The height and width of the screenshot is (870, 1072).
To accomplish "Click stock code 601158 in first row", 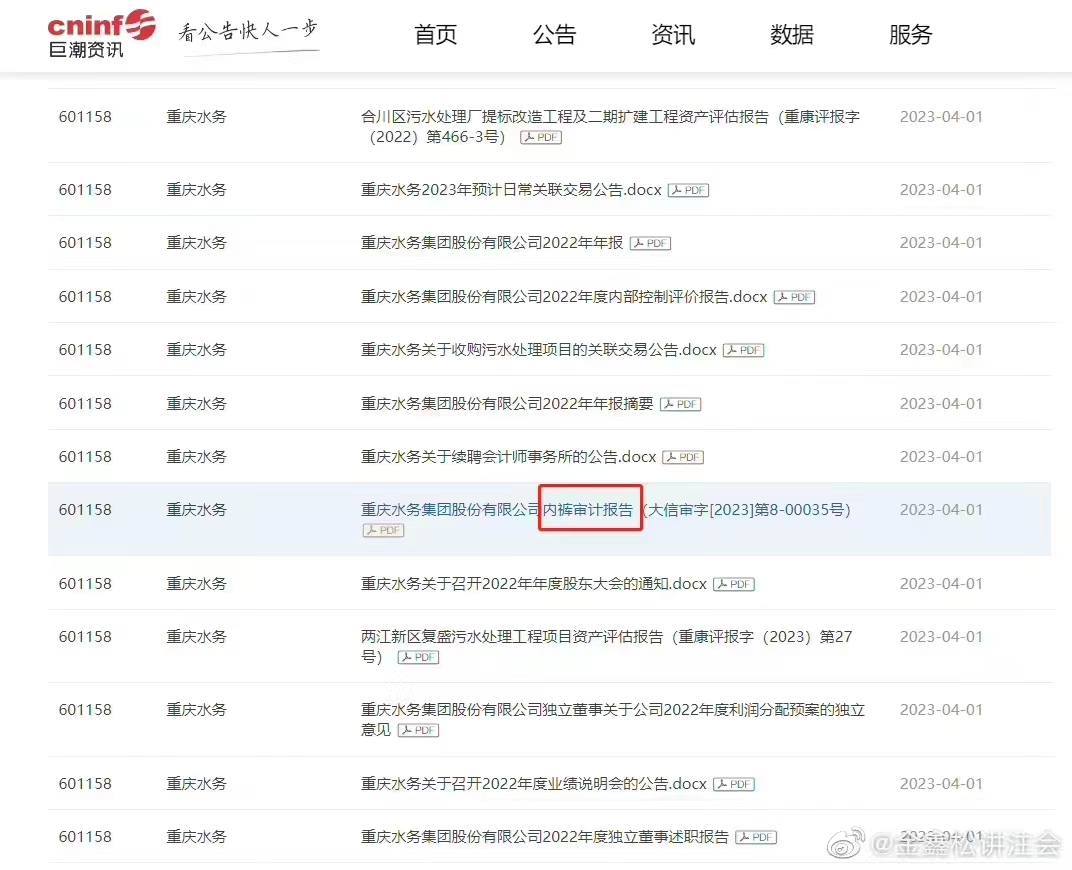I will click(85, 117).
